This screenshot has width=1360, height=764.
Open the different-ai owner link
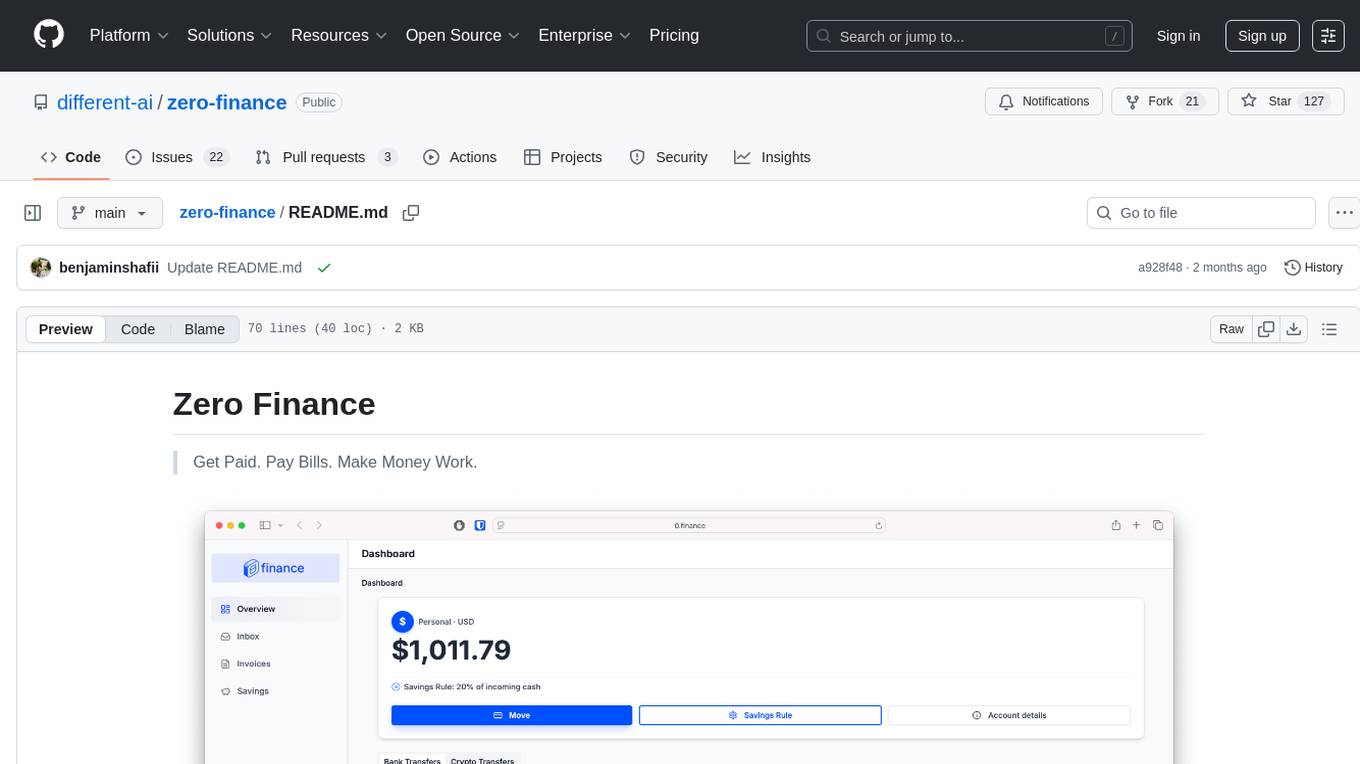(105, 102)
